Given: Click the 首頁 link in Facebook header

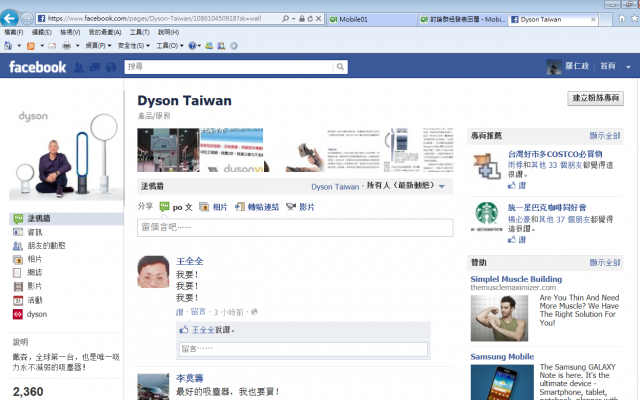Looking at the screenshot, I should (x=608, y=66).
